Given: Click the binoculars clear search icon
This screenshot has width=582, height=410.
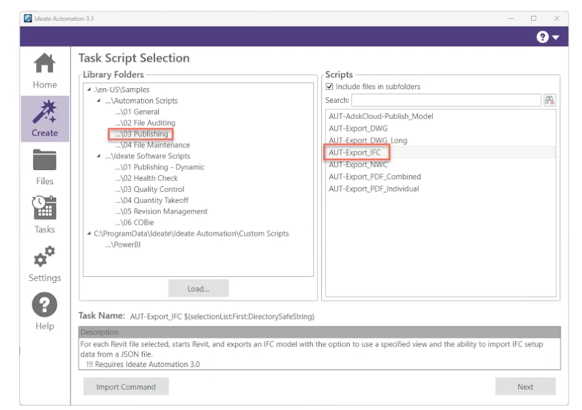Looking at the screenshot, I should tap(549, 100).
